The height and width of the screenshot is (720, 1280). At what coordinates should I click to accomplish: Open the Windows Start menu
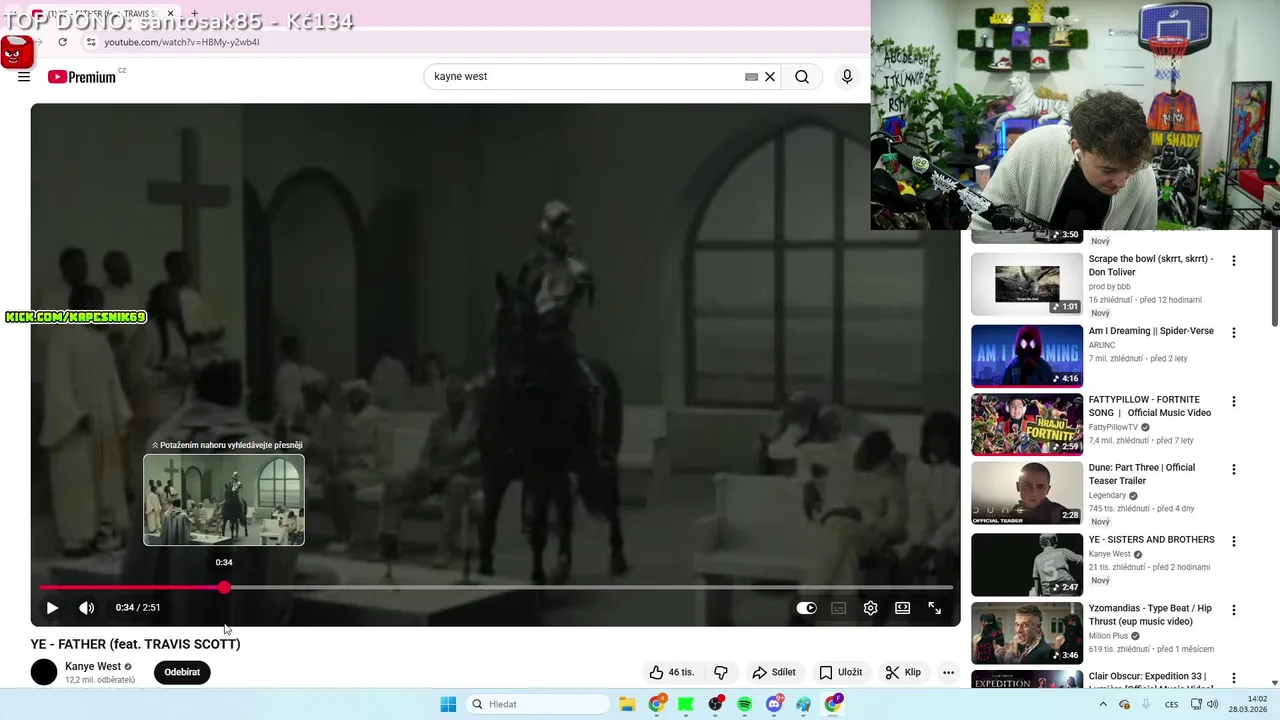[448, 704]
